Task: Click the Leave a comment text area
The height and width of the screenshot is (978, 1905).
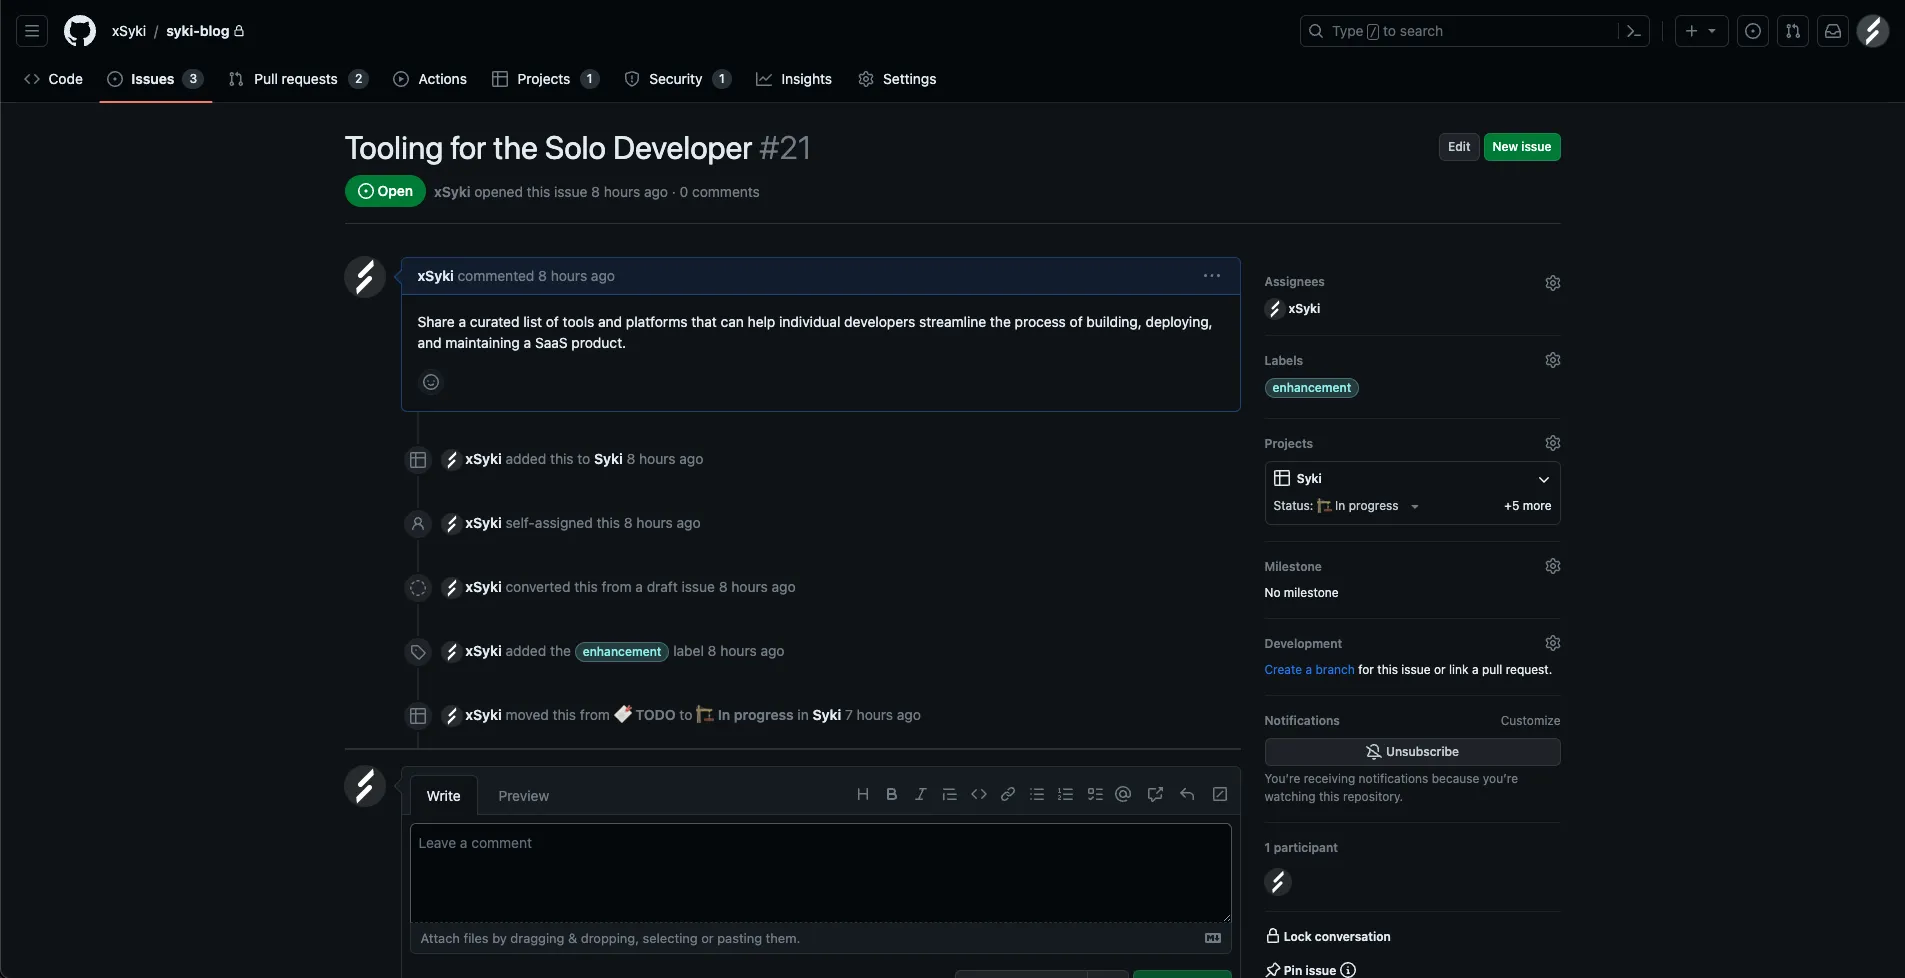Action: pos(820,872)
